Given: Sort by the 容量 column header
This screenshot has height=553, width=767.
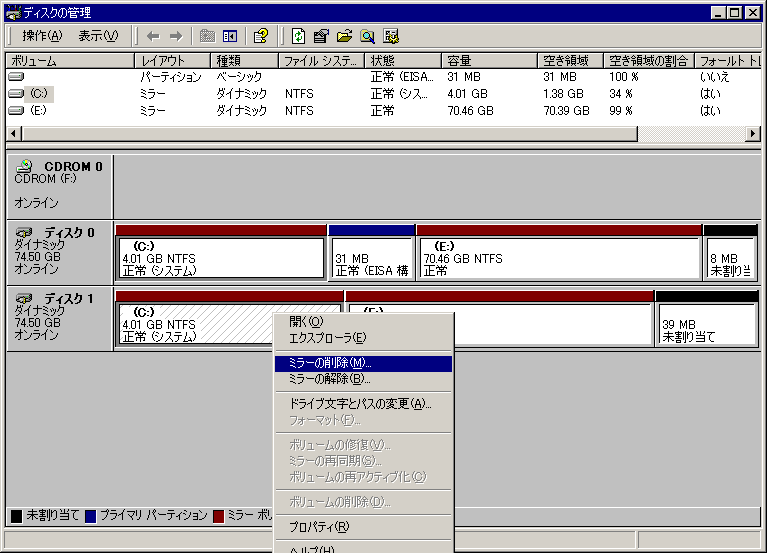Looking at the screenshot, I should [x=490, y=61].
